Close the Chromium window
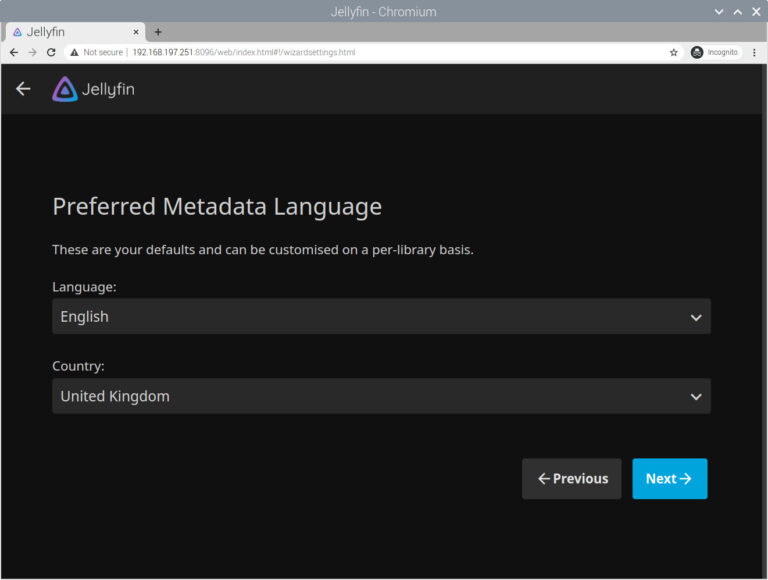768x580 pixels. click(756, 11)
